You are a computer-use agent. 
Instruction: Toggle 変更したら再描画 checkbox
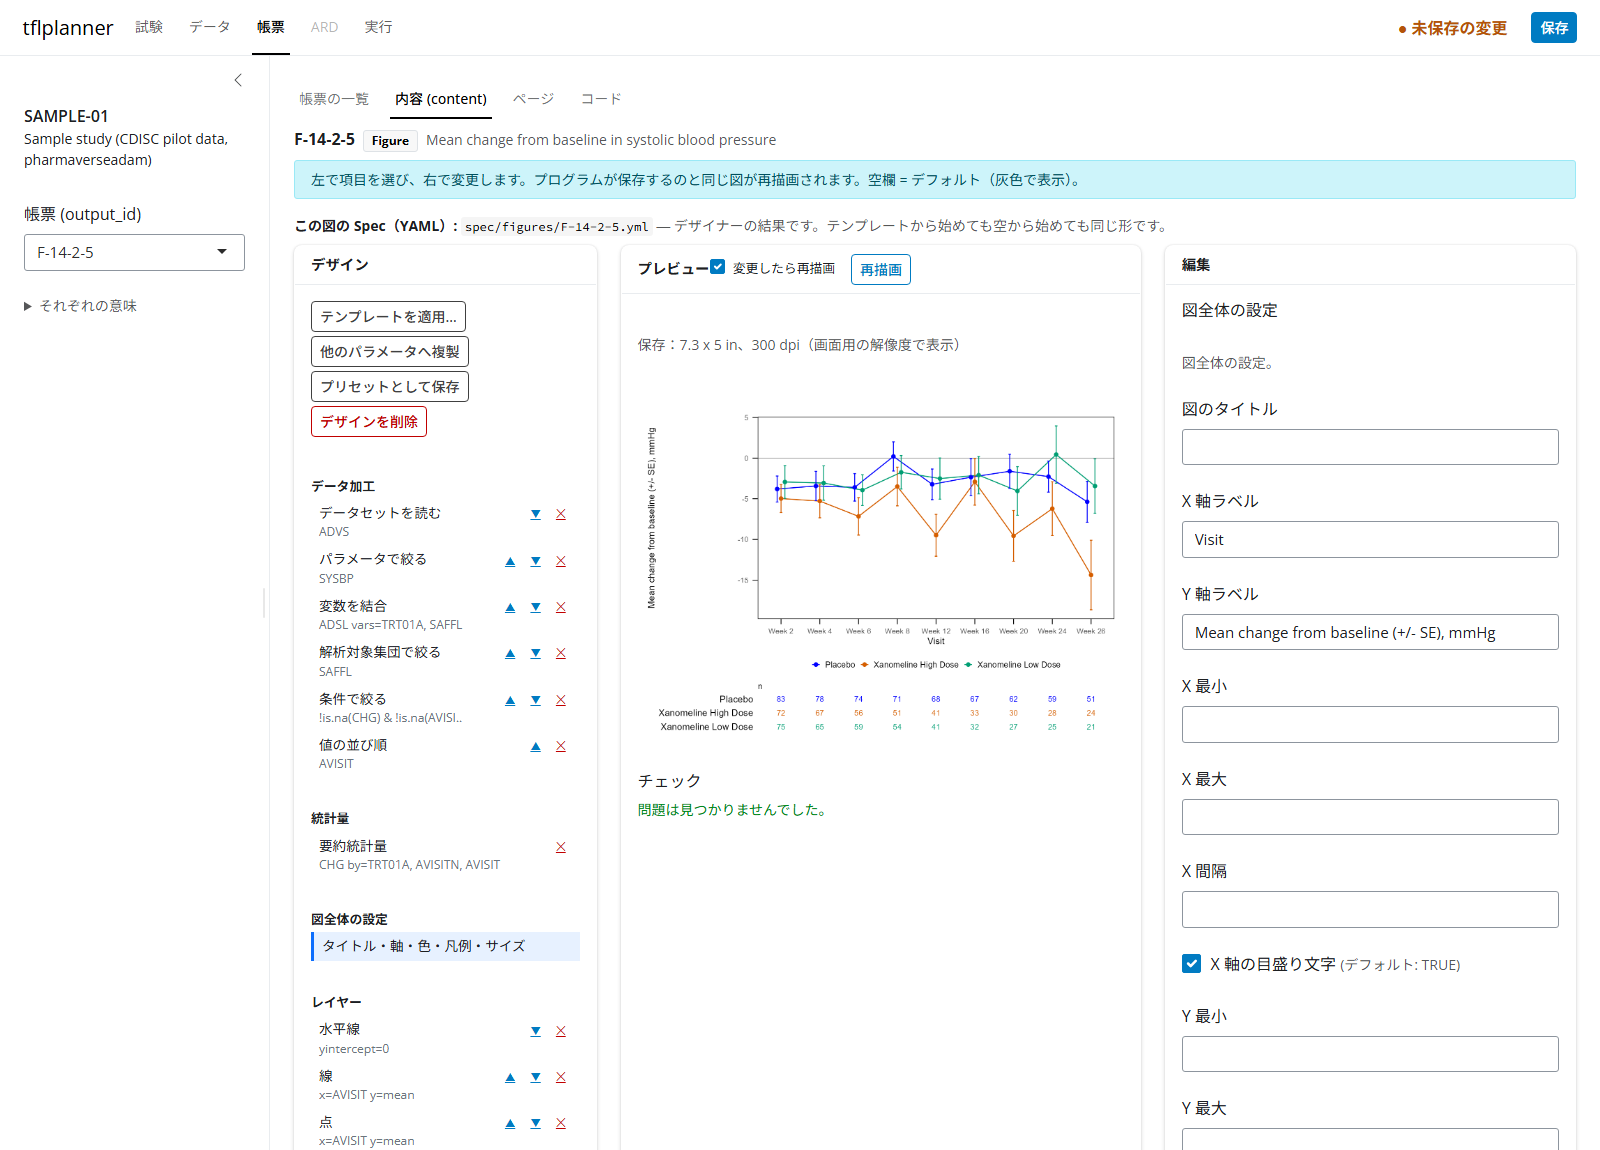click(717, 267)
